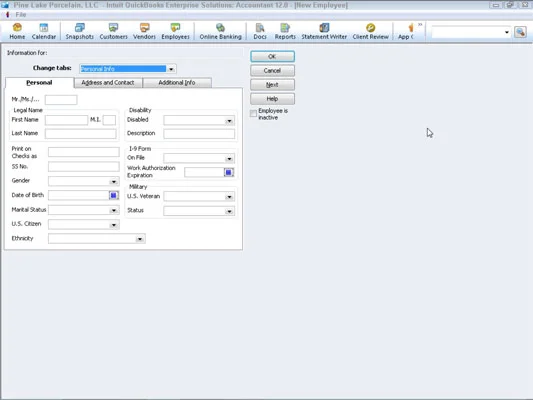Screen dimensions: 533x400
Task: Open the Home icon in the toolbar
Action: coord(17,31)
